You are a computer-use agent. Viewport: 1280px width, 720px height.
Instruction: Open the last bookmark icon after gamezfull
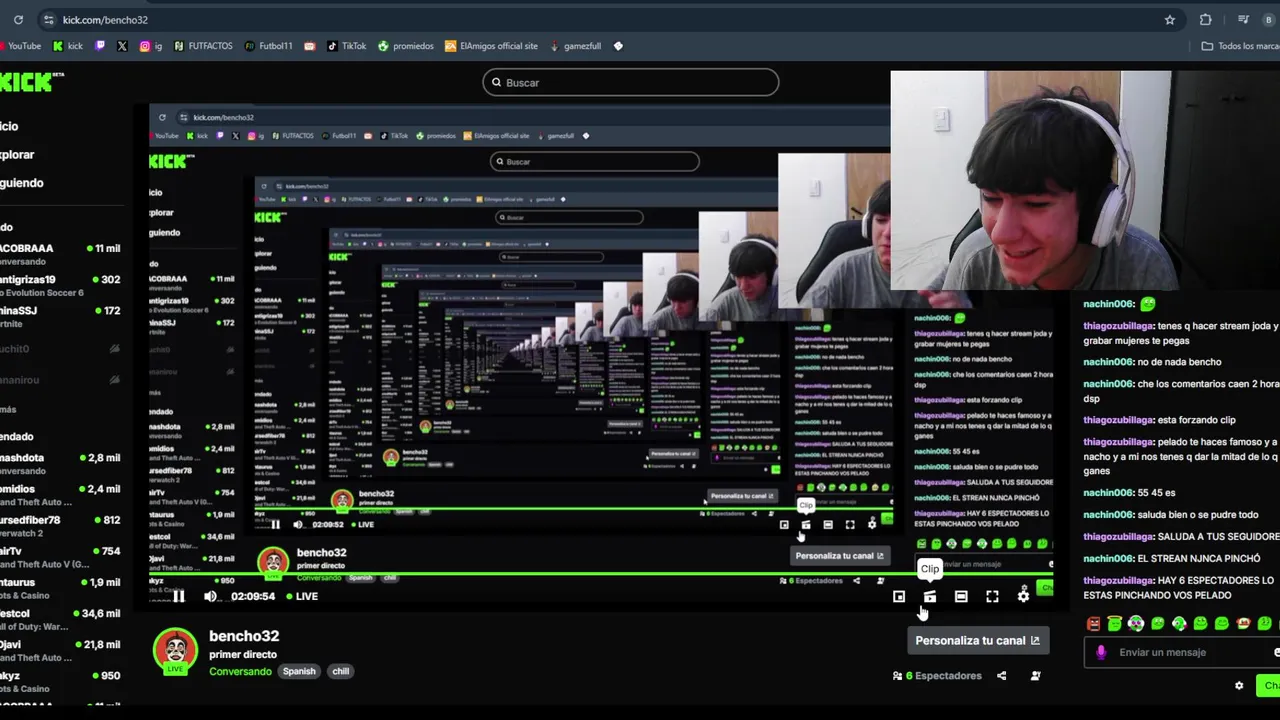(x=618, y=46)
